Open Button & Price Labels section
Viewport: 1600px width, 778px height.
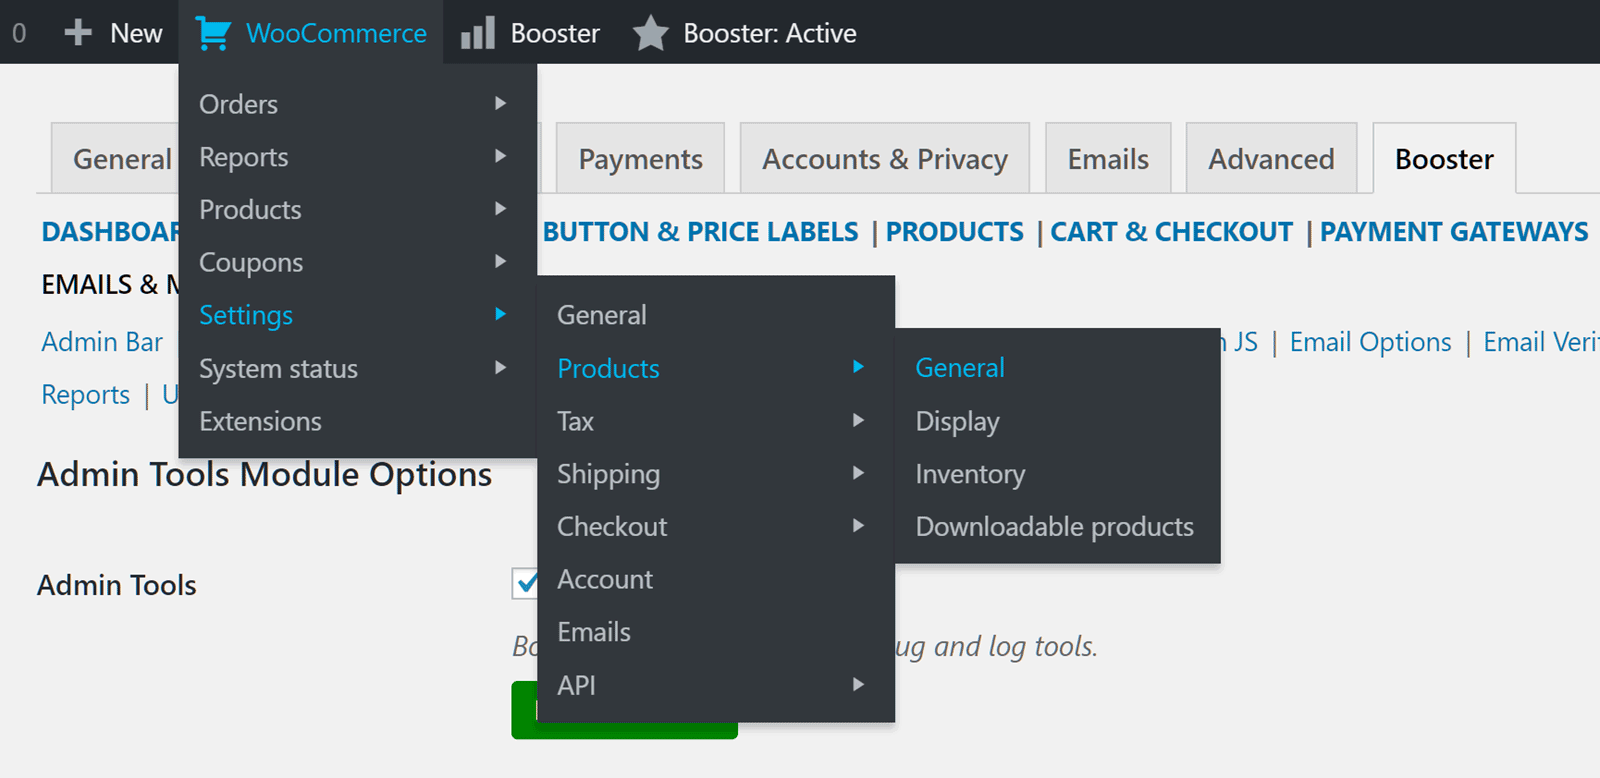[x=700, y=232]
